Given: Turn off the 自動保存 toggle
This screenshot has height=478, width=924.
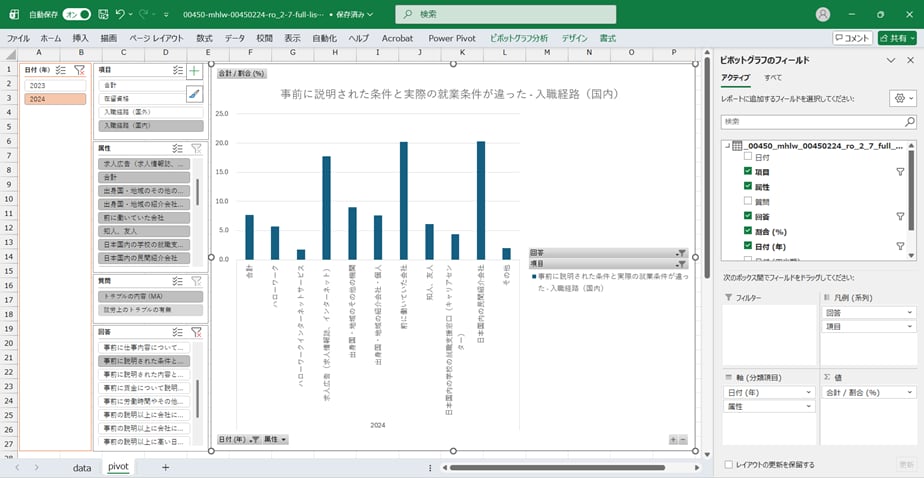Looking at the screenshot, I should (x=77, y=14).
